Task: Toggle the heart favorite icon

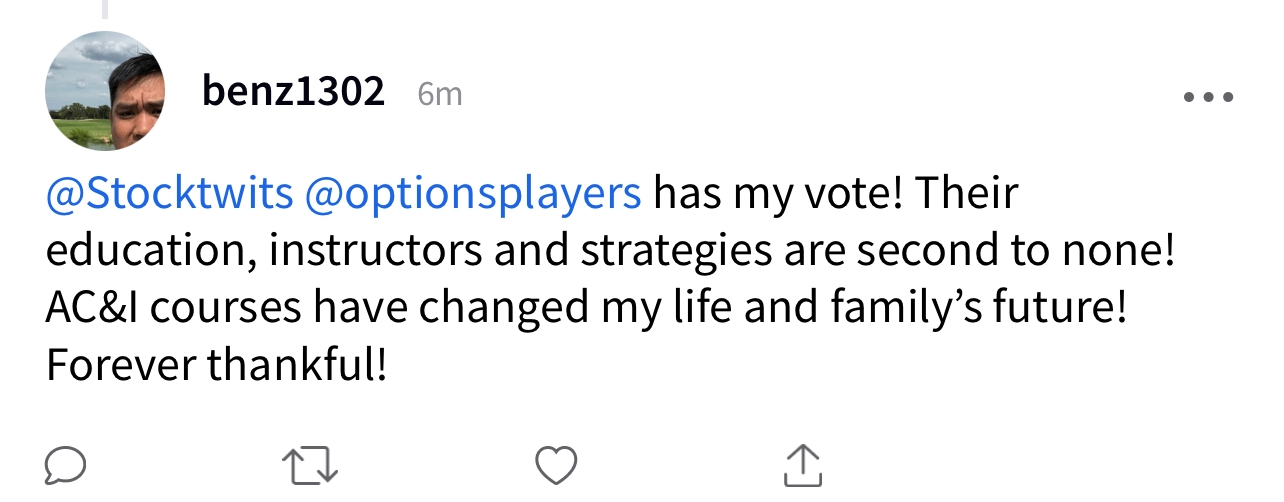Action: (556, 466)
